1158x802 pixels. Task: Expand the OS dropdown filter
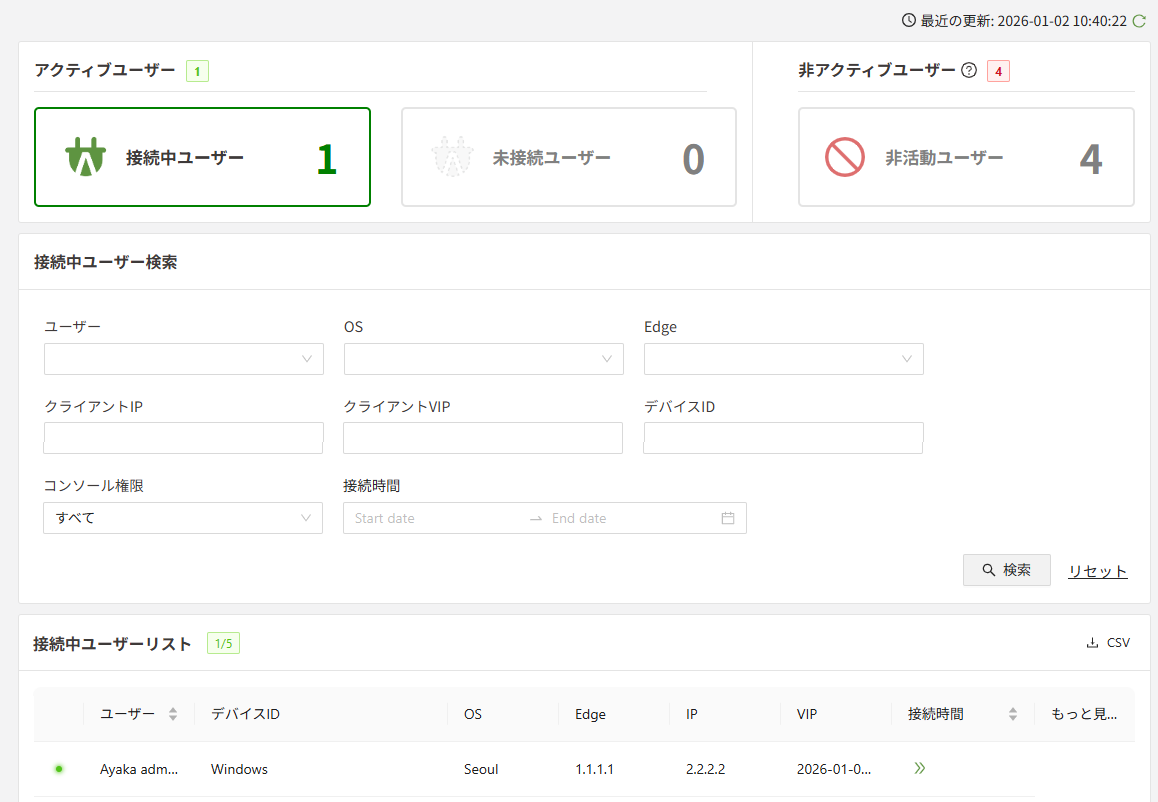(483, 359)
